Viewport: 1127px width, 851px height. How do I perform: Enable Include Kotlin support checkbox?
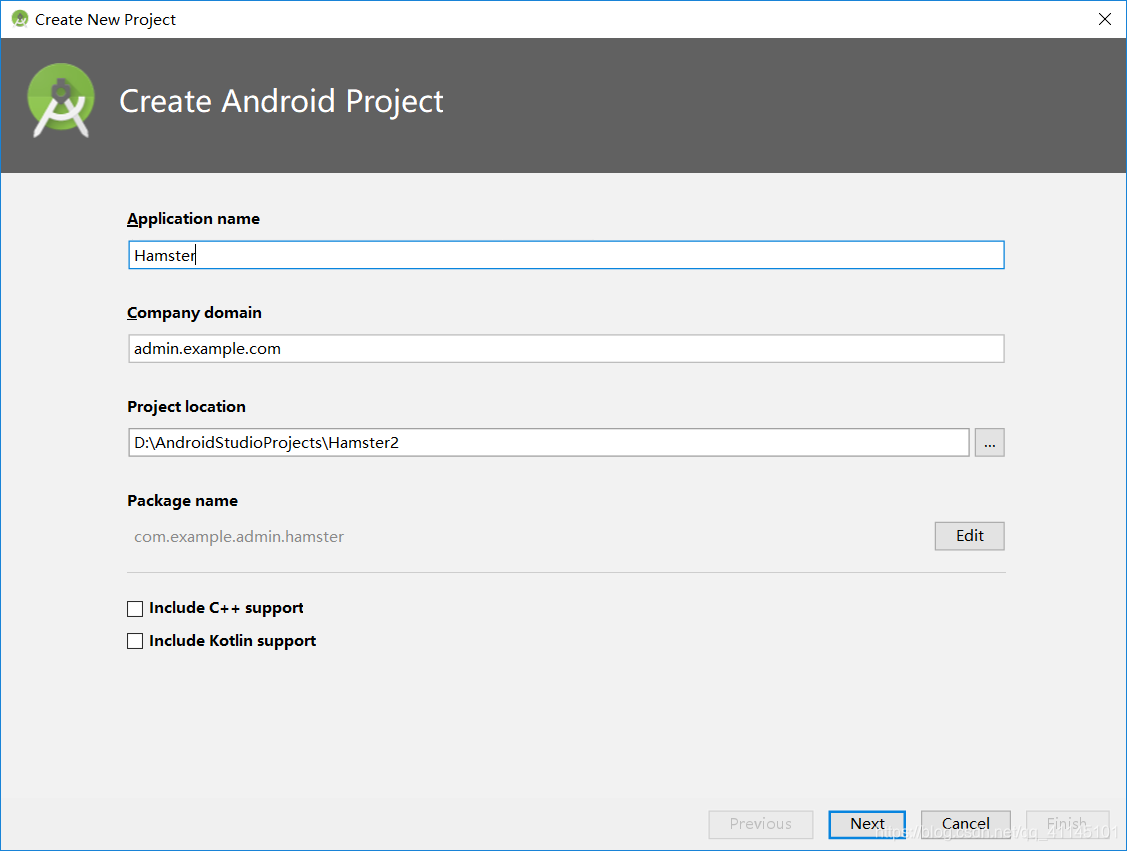tap(135, 641)
